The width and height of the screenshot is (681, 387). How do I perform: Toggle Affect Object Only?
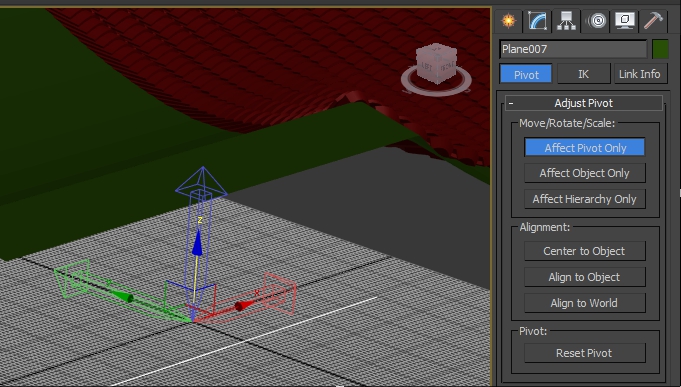pyautogui.click(x=585, y=173)
